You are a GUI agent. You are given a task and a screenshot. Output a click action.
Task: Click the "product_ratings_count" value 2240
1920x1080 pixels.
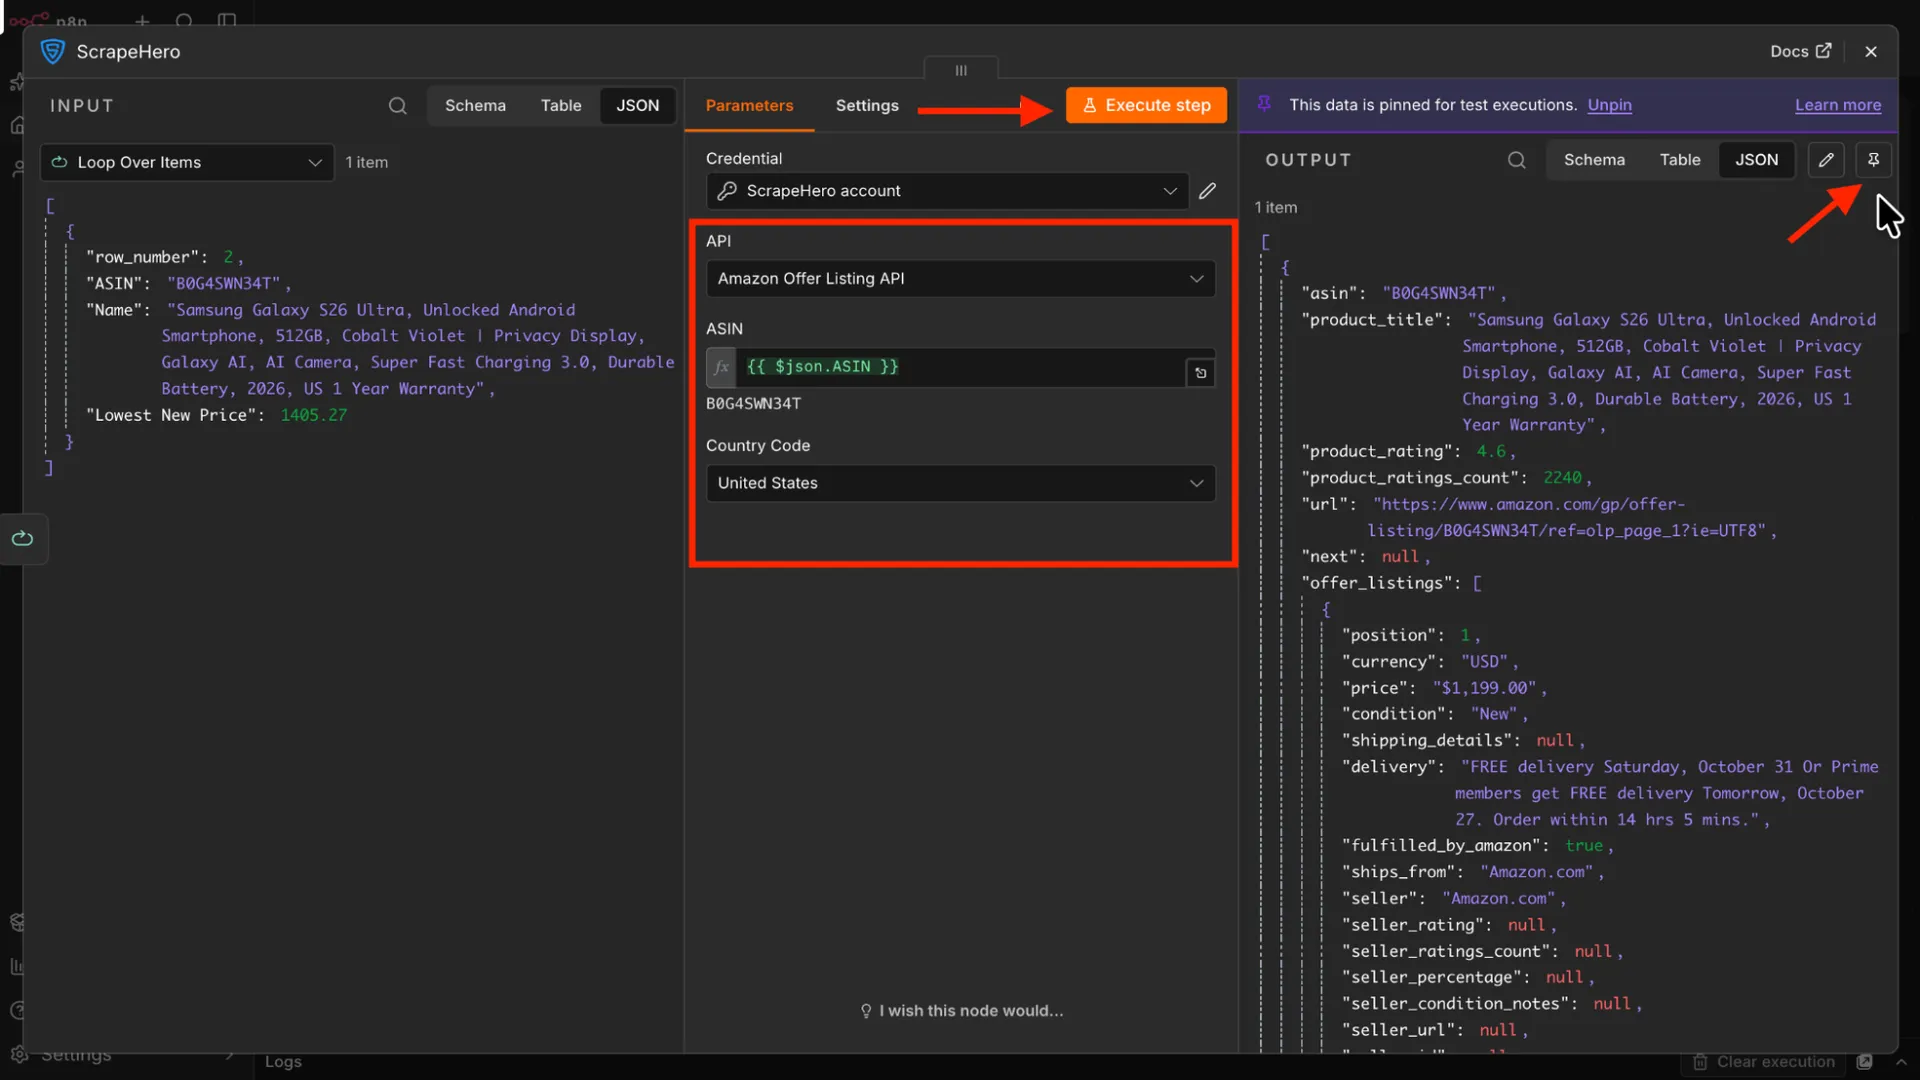tap(1562, 478)
